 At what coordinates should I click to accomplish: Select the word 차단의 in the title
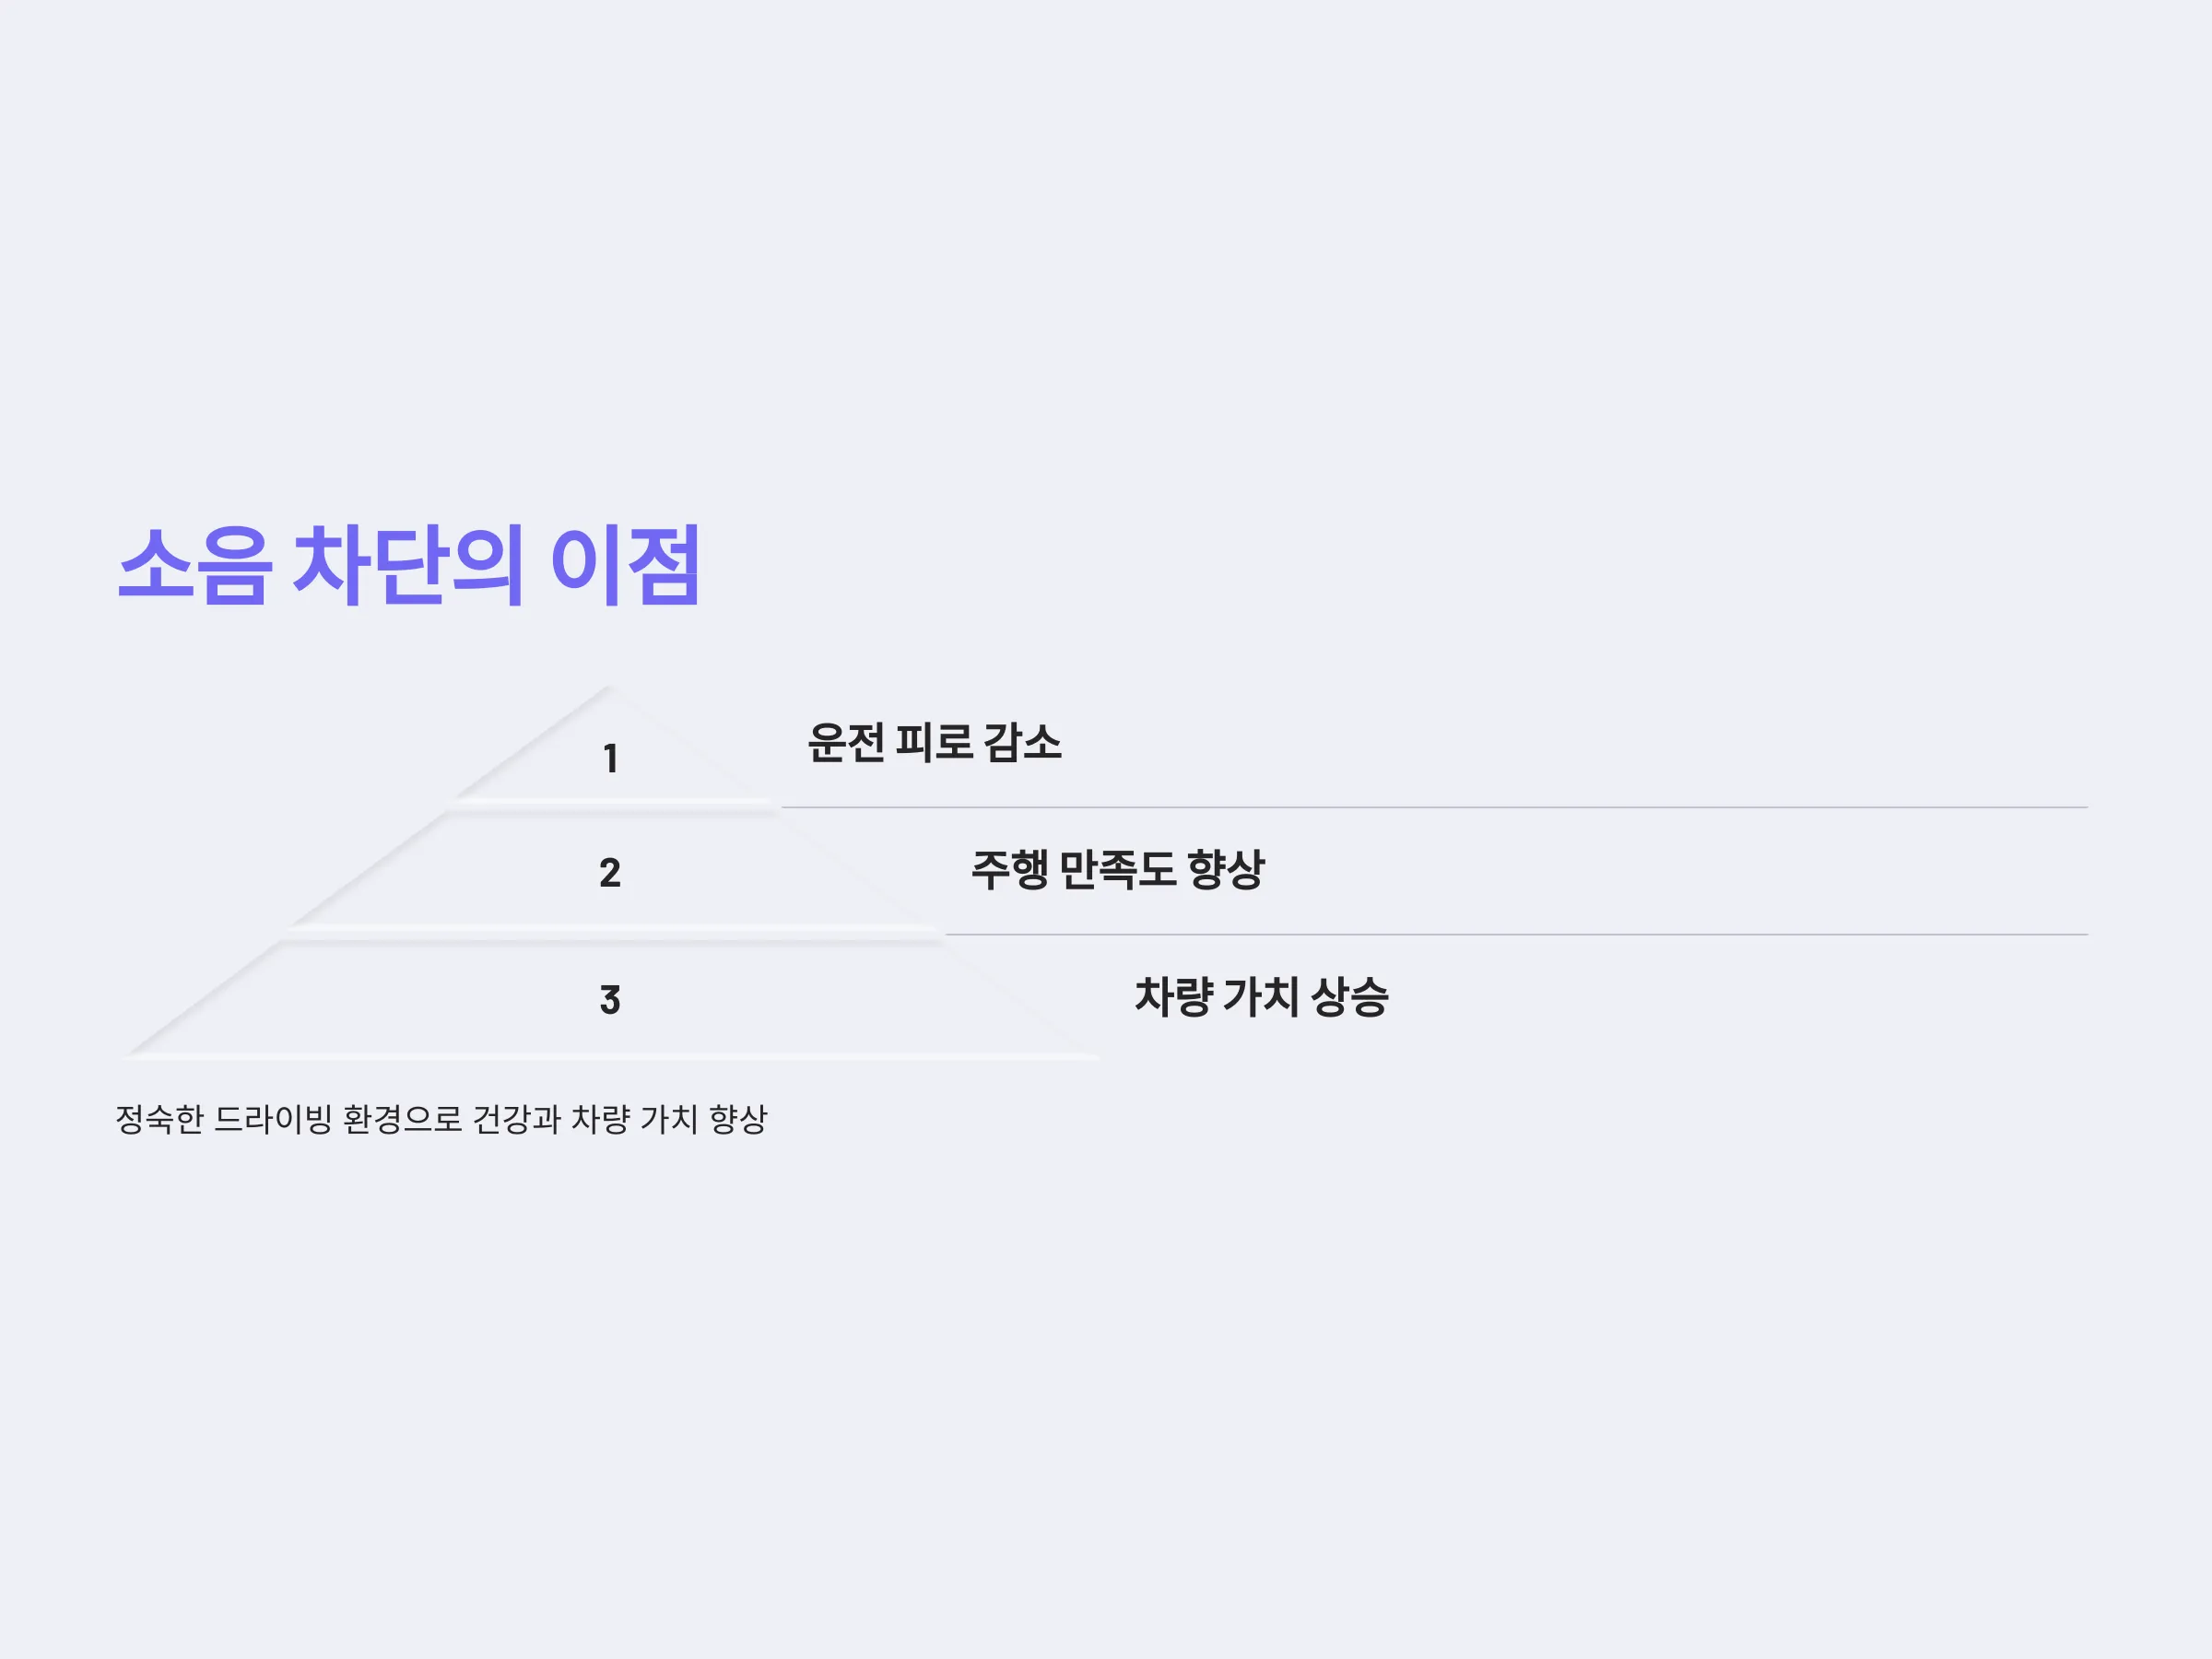point(408,565)
